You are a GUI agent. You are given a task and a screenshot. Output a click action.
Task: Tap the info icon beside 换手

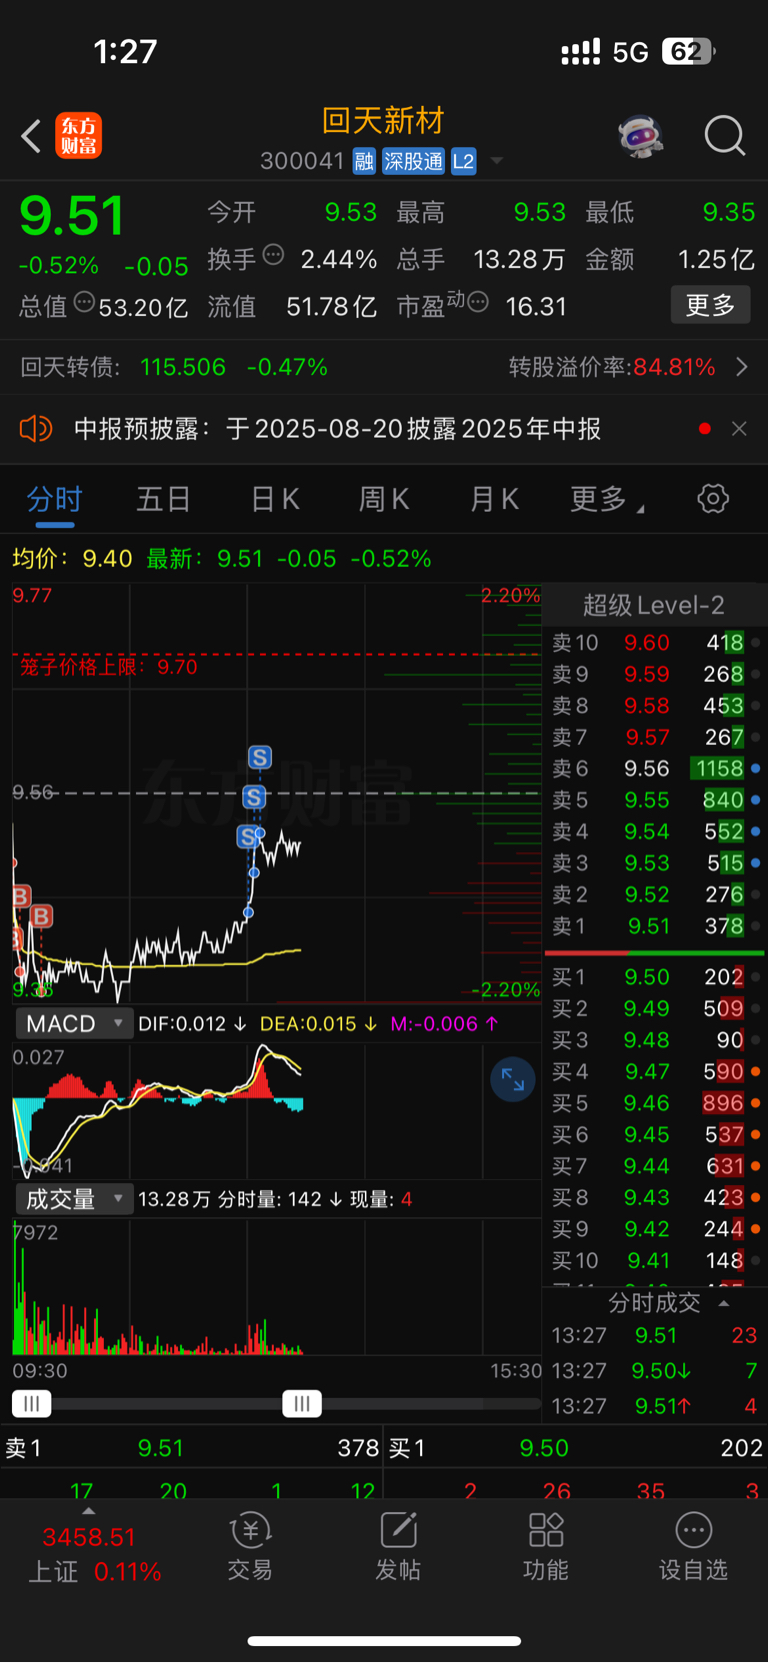pyautogui.click(x=273, y=254)
